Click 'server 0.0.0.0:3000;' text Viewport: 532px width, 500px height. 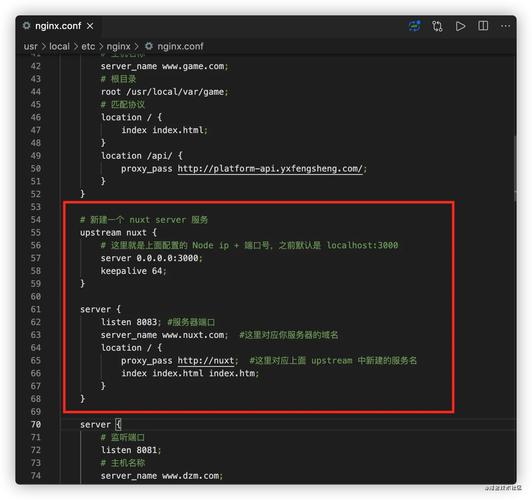tap(152, 258)
